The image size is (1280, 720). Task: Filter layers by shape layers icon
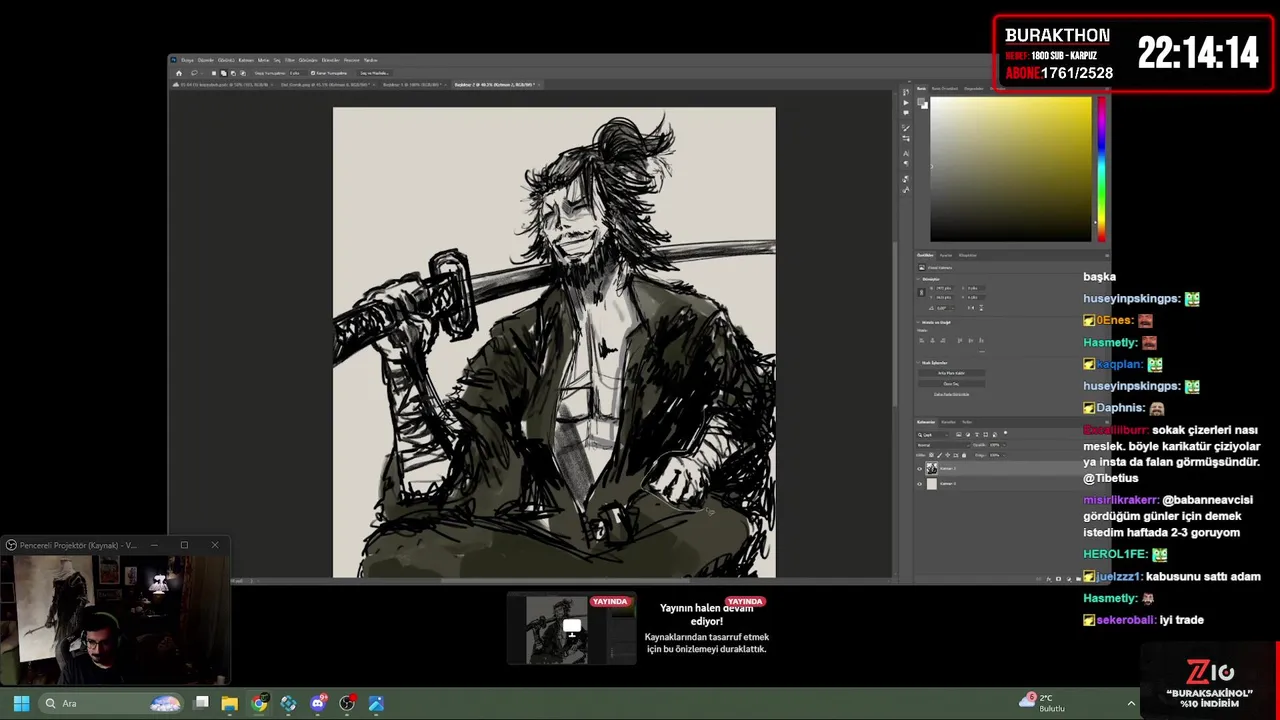click(986, 435)
